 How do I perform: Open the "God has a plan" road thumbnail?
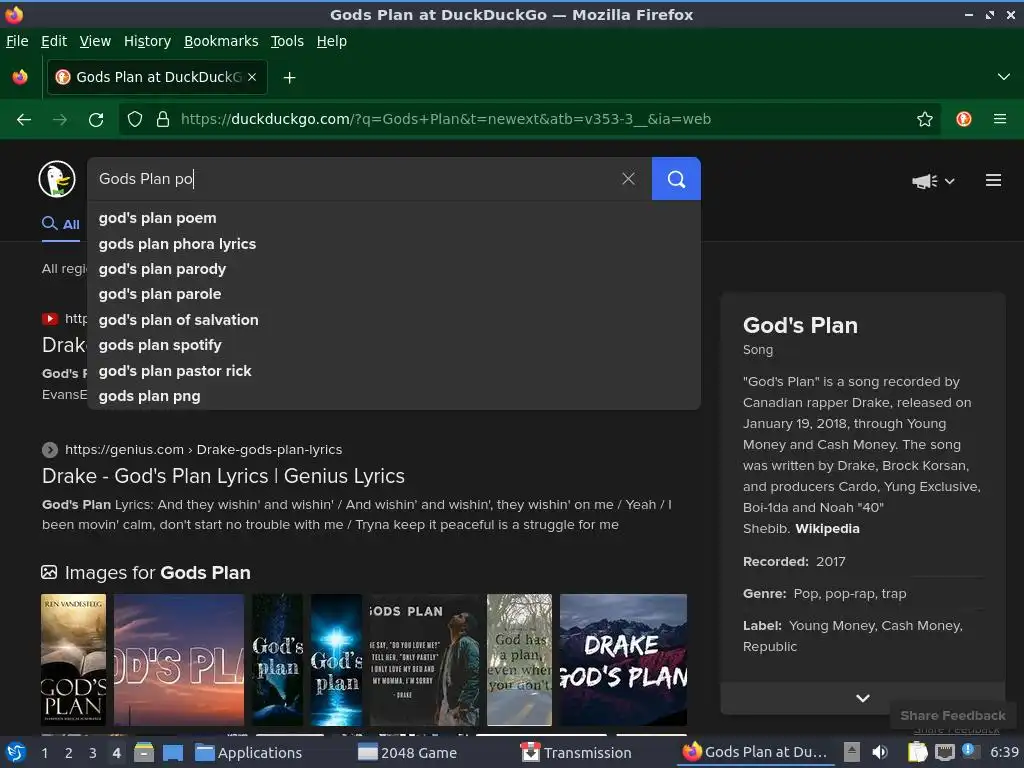coord(519,660)
